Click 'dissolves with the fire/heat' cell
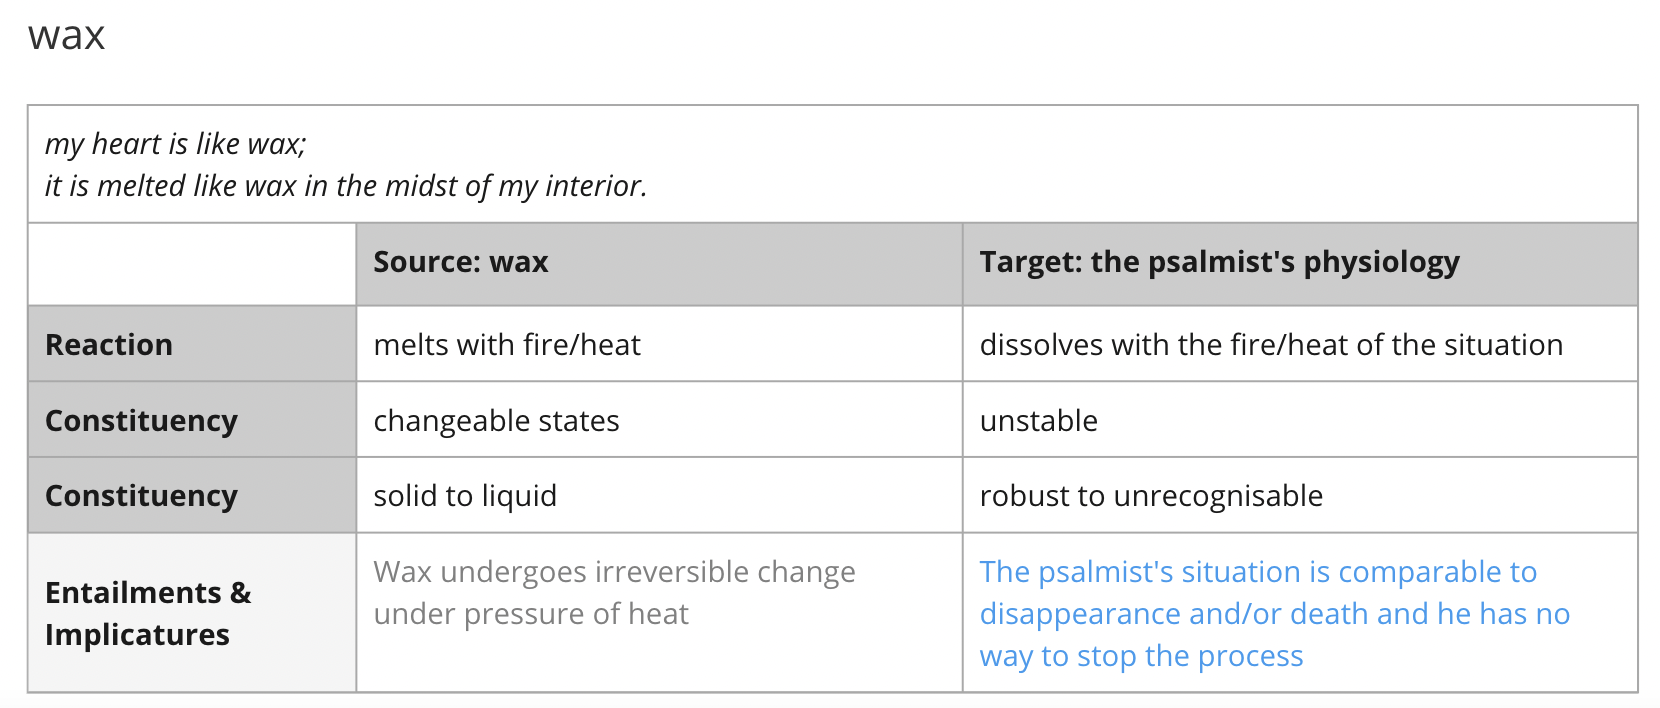 [1270, 345]
